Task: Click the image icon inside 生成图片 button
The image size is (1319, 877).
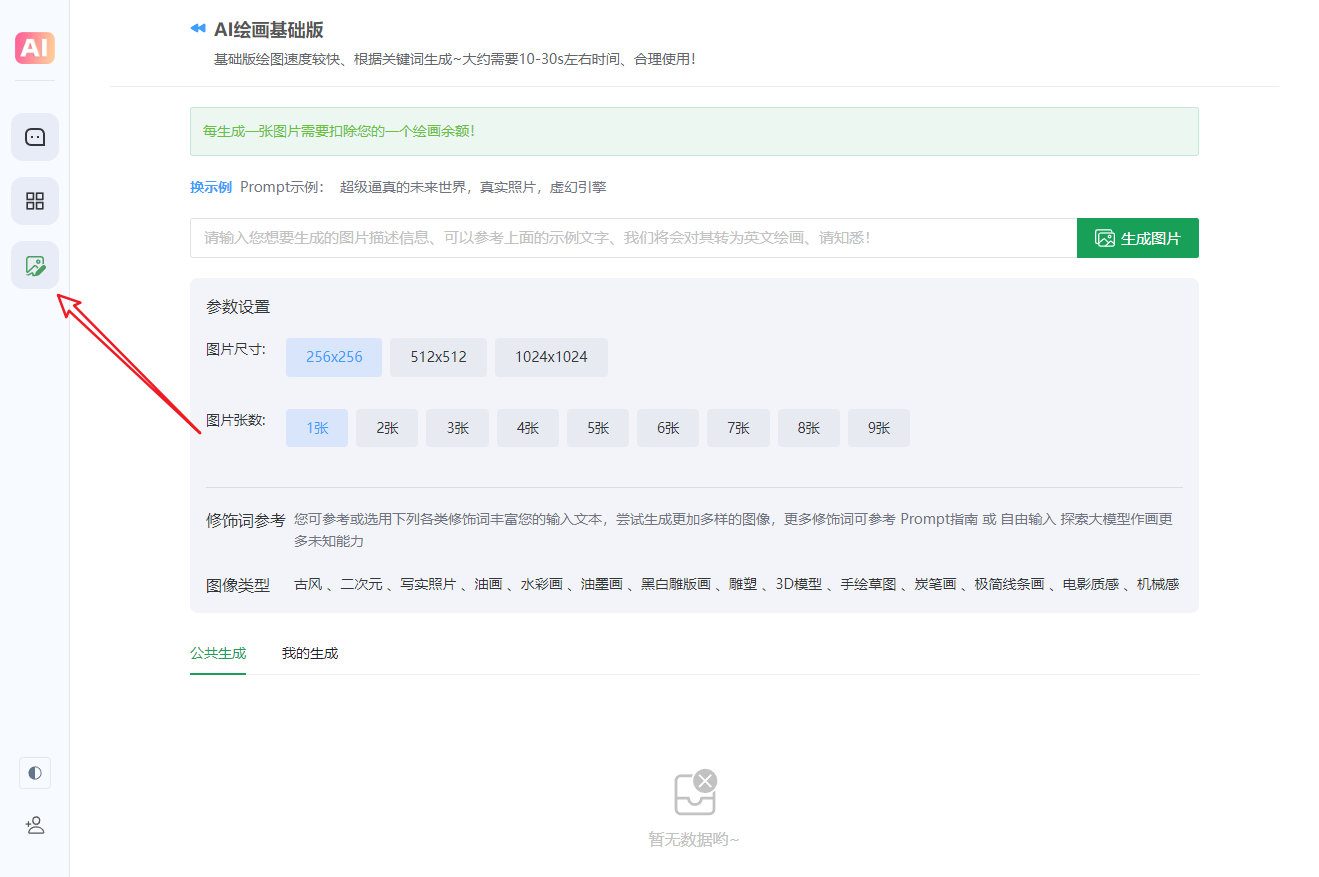Action: (x=1103, y=237)
